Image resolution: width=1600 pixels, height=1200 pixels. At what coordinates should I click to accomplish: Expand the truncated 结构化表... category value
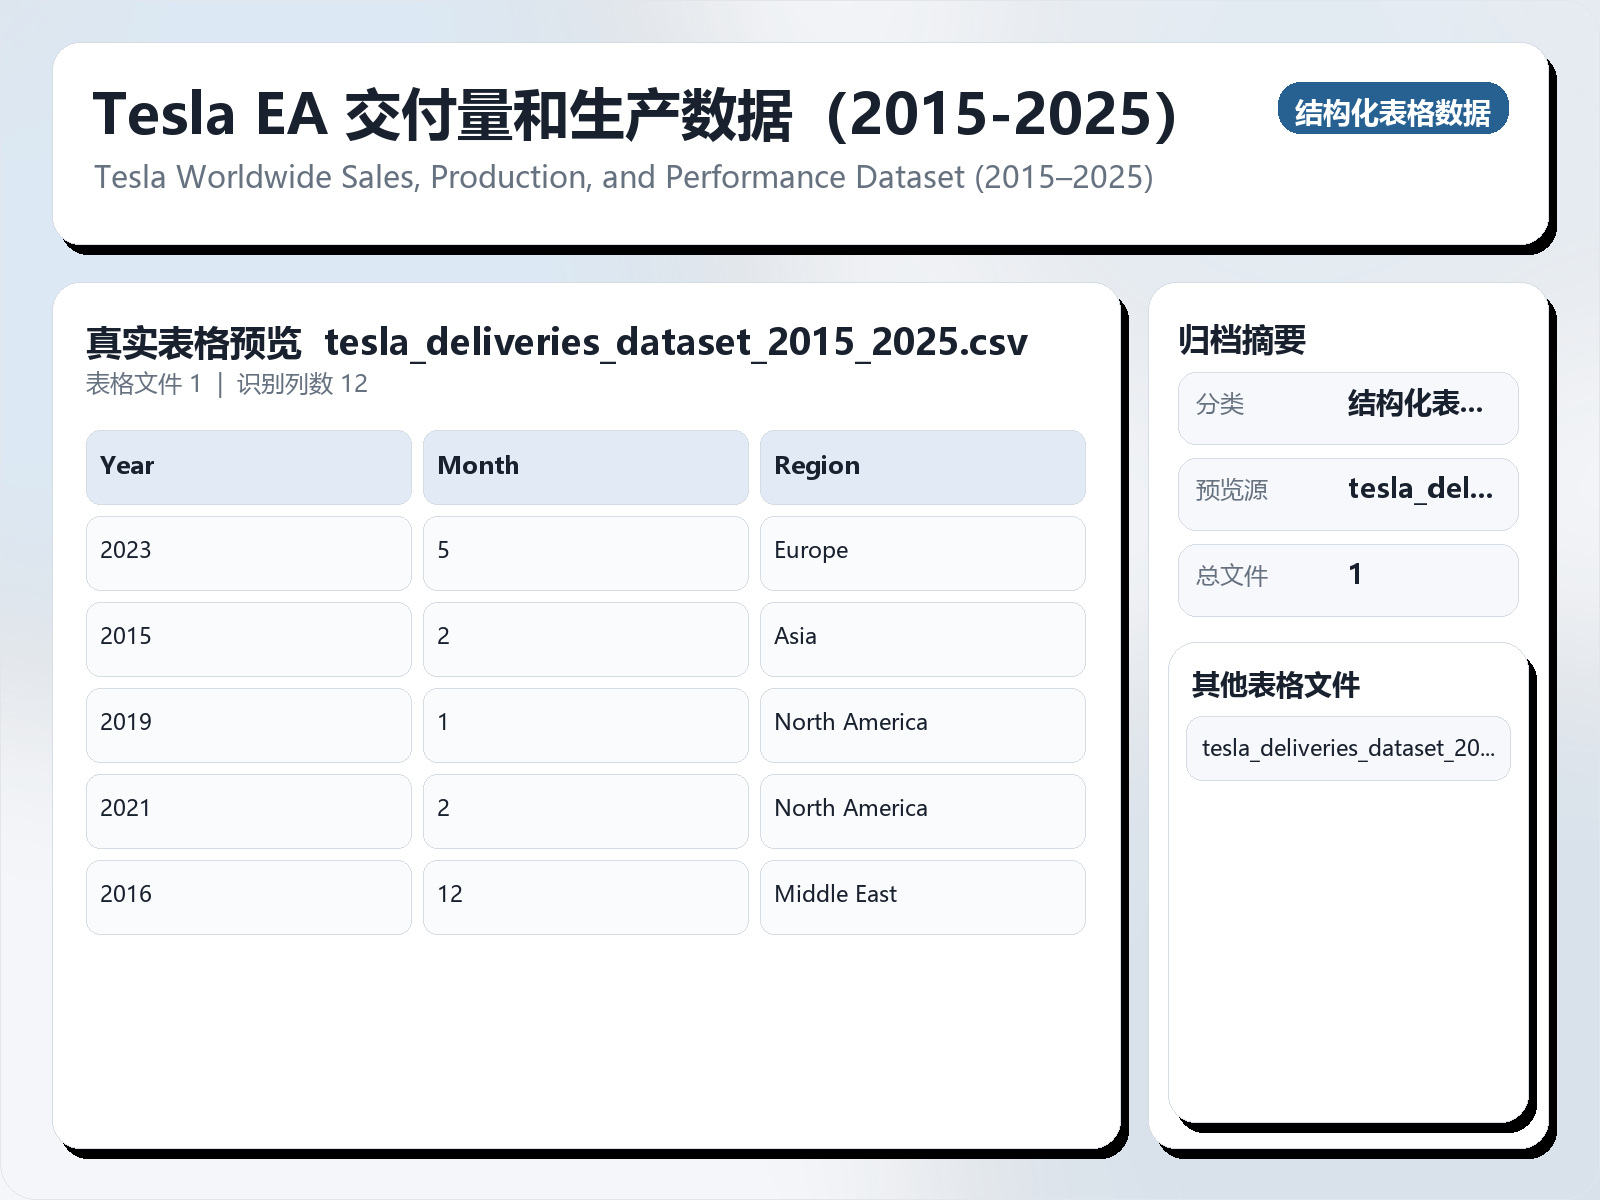coord(1417,405)
